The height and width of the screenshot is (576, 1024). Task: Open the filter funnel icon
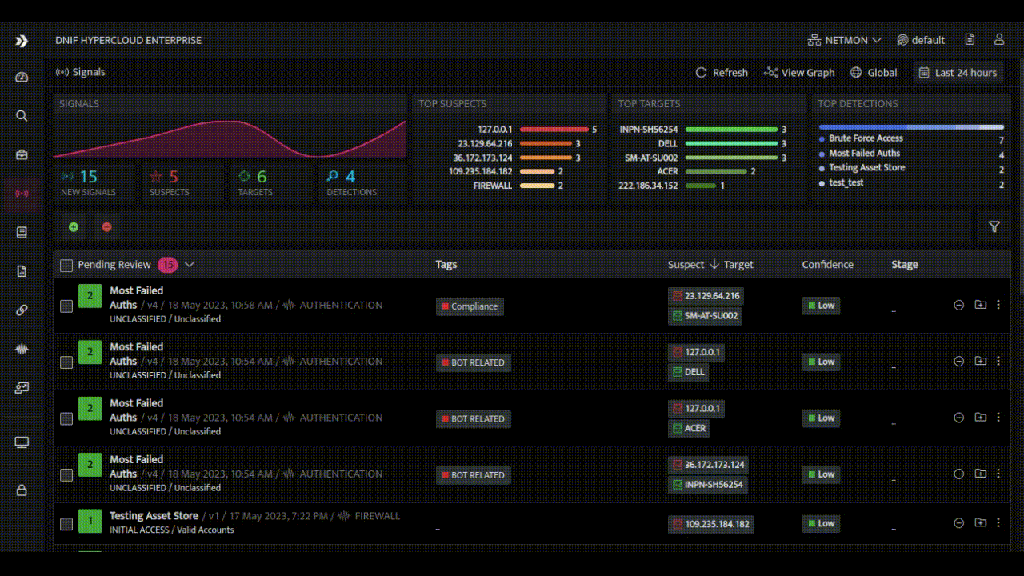994,227
